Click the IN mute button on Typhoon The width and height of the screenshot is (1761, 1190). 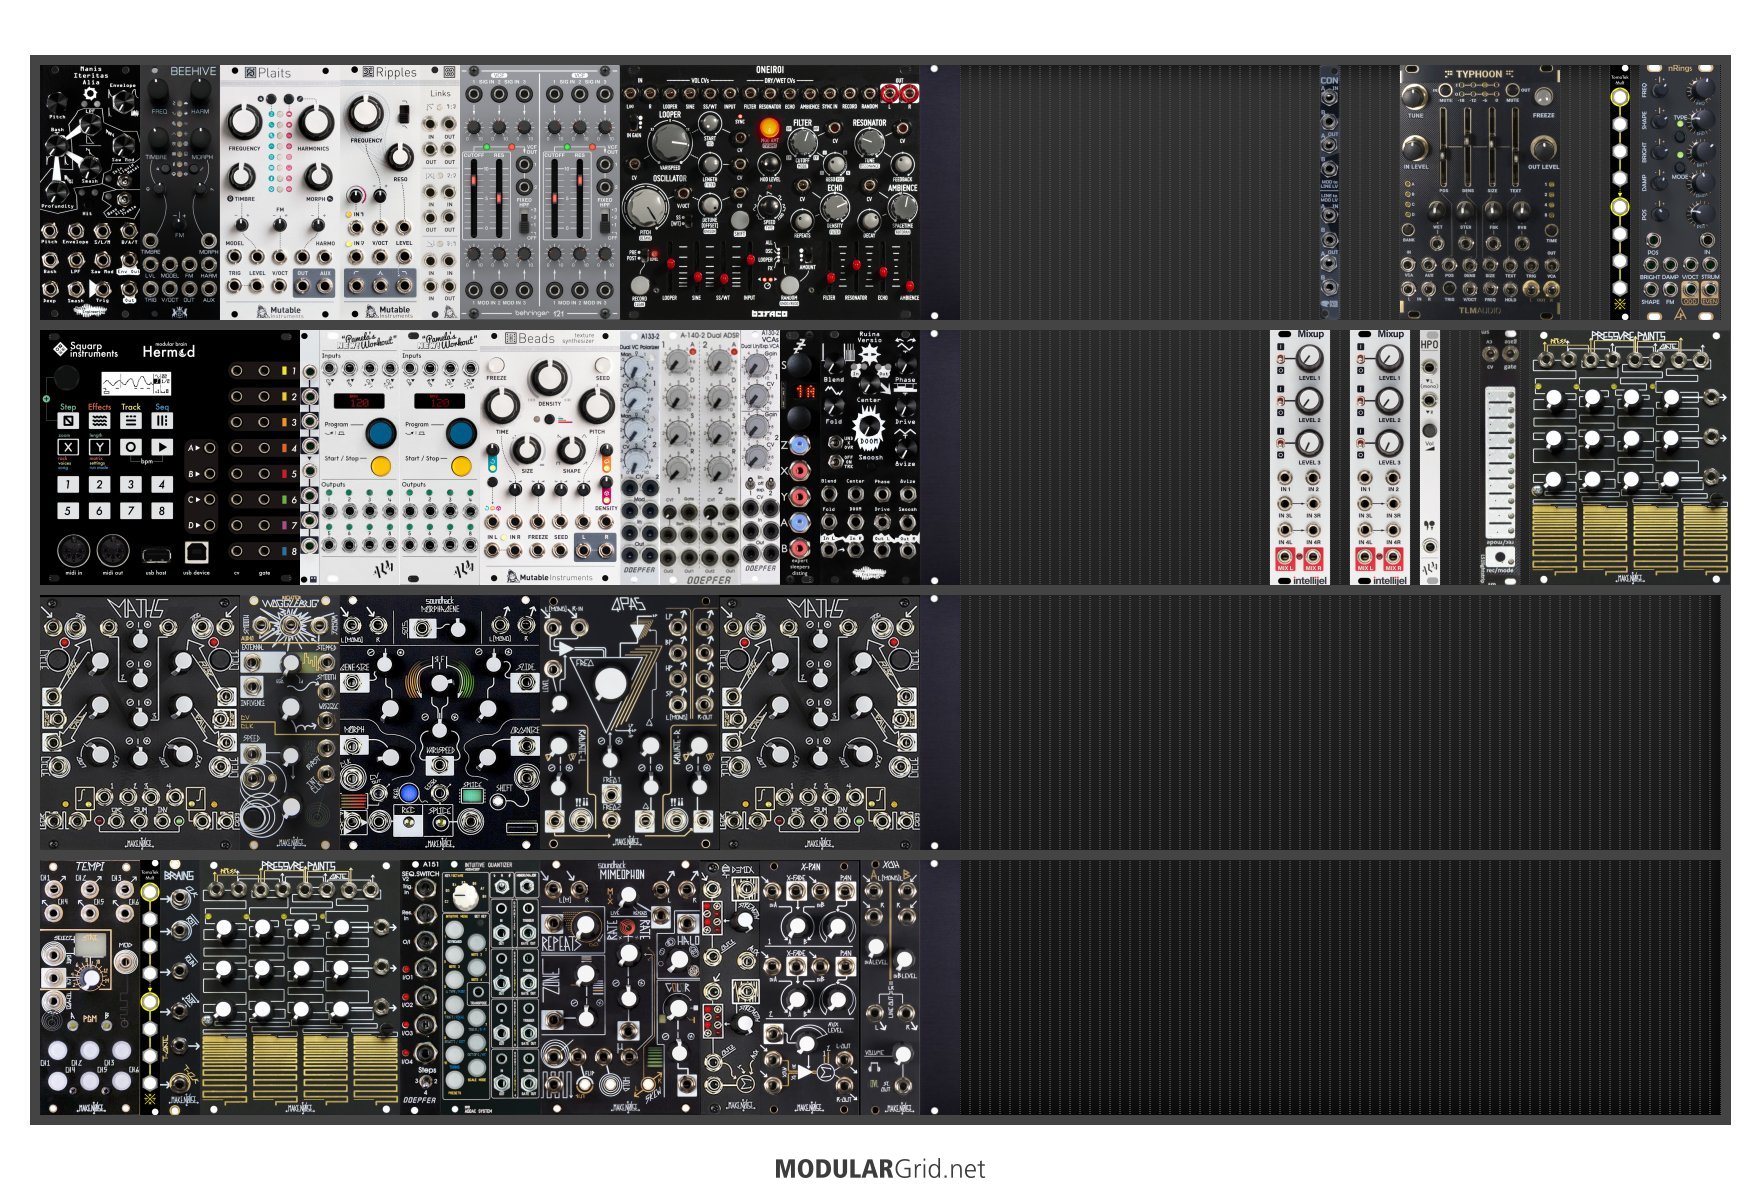tap(1446, 91)
